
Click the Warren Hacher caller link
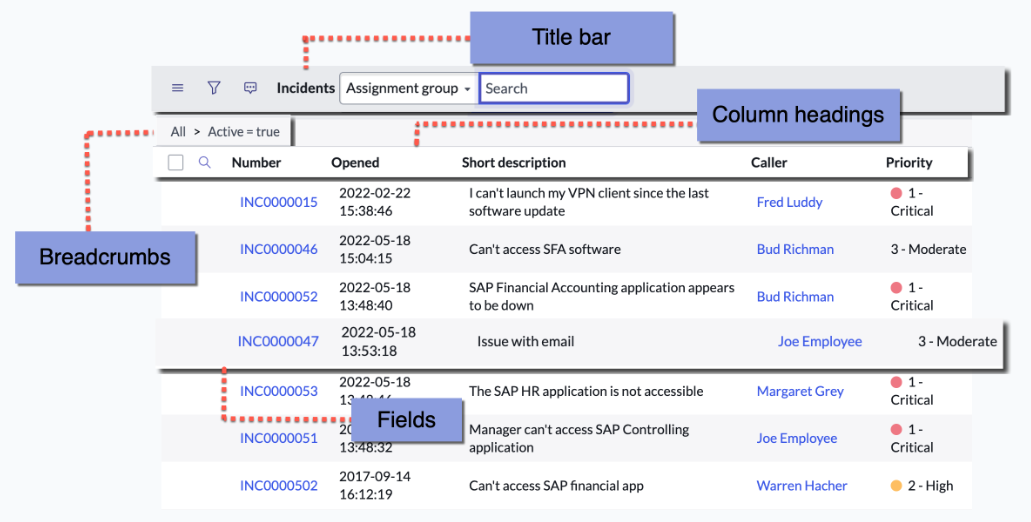[802, 486]
